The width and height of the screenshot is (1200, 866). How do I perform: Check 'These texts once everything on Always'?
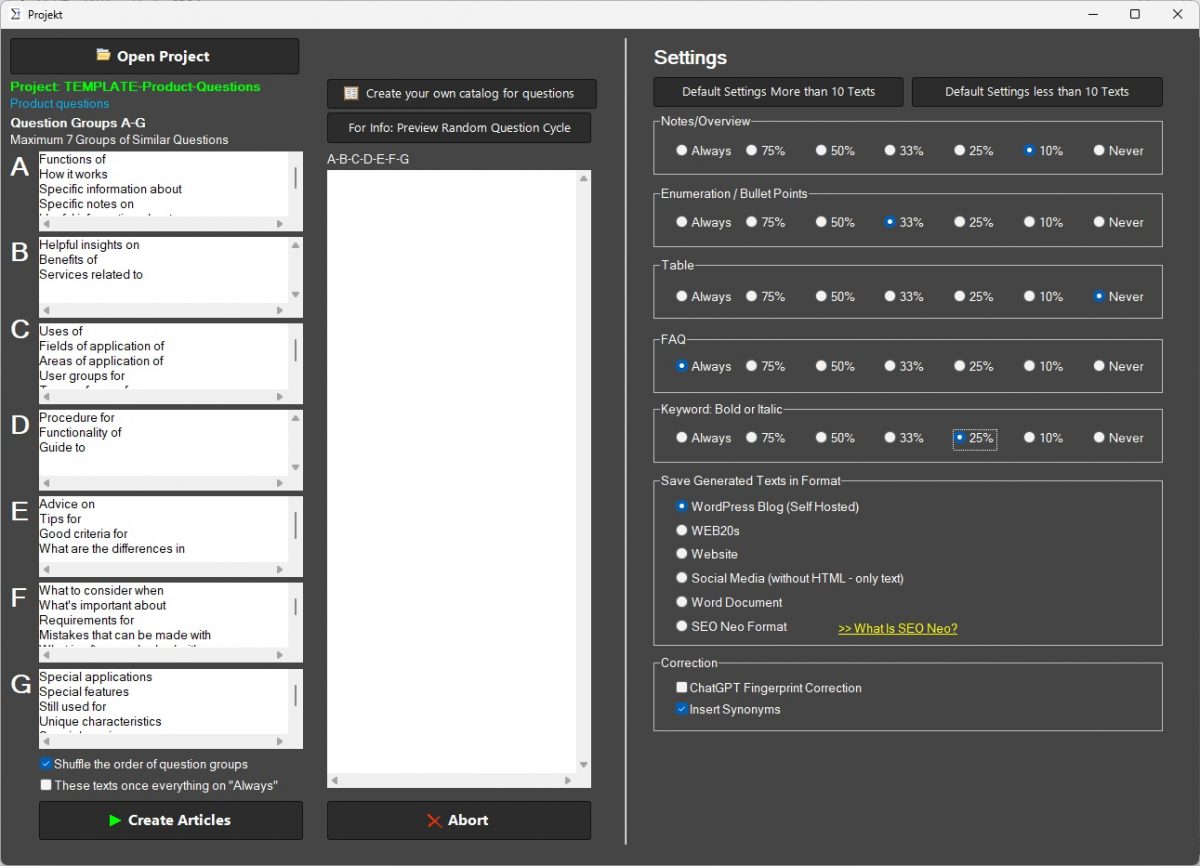(x=45, y=784)
